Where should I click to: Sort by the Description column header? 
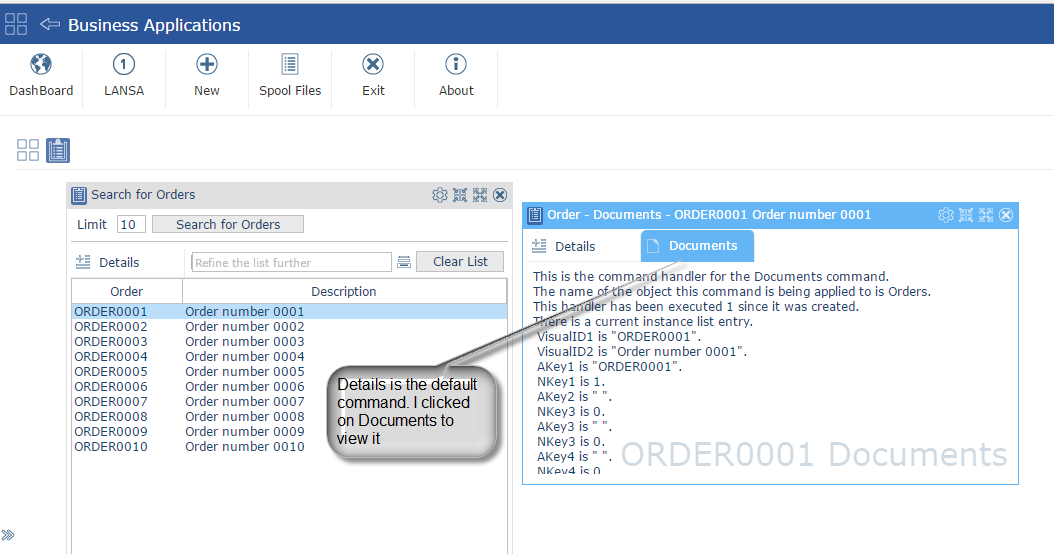(x=344, y=291)
